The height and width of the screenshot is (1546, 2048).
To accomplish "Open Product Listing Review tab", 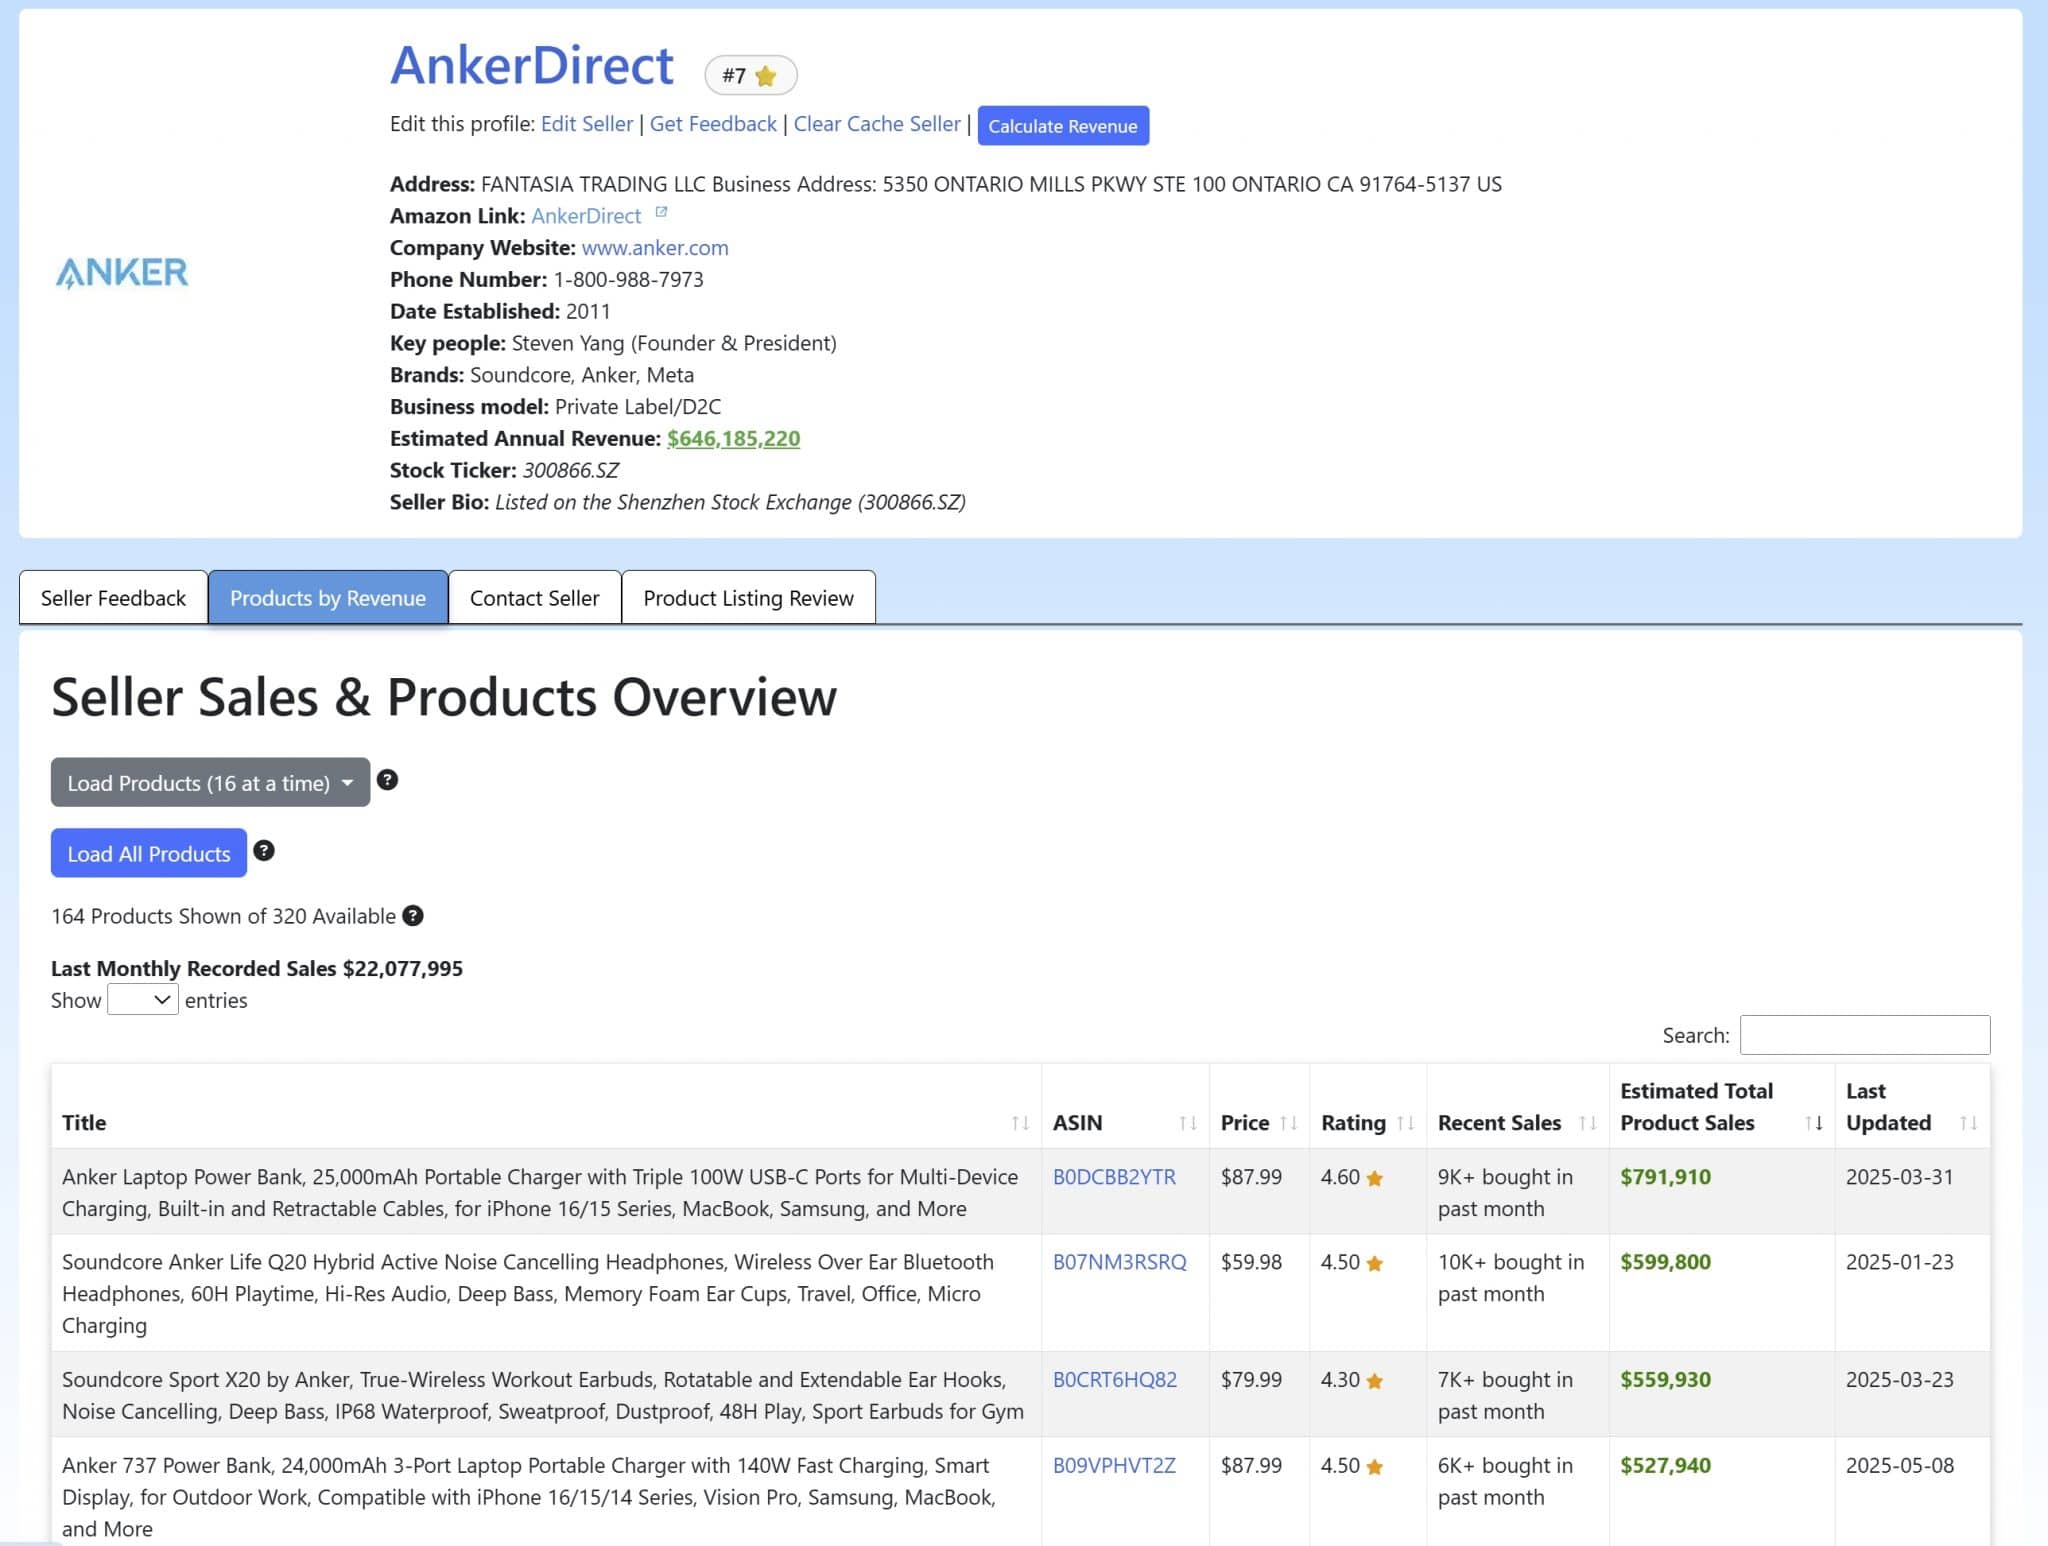I will click(x=748, y=597).
